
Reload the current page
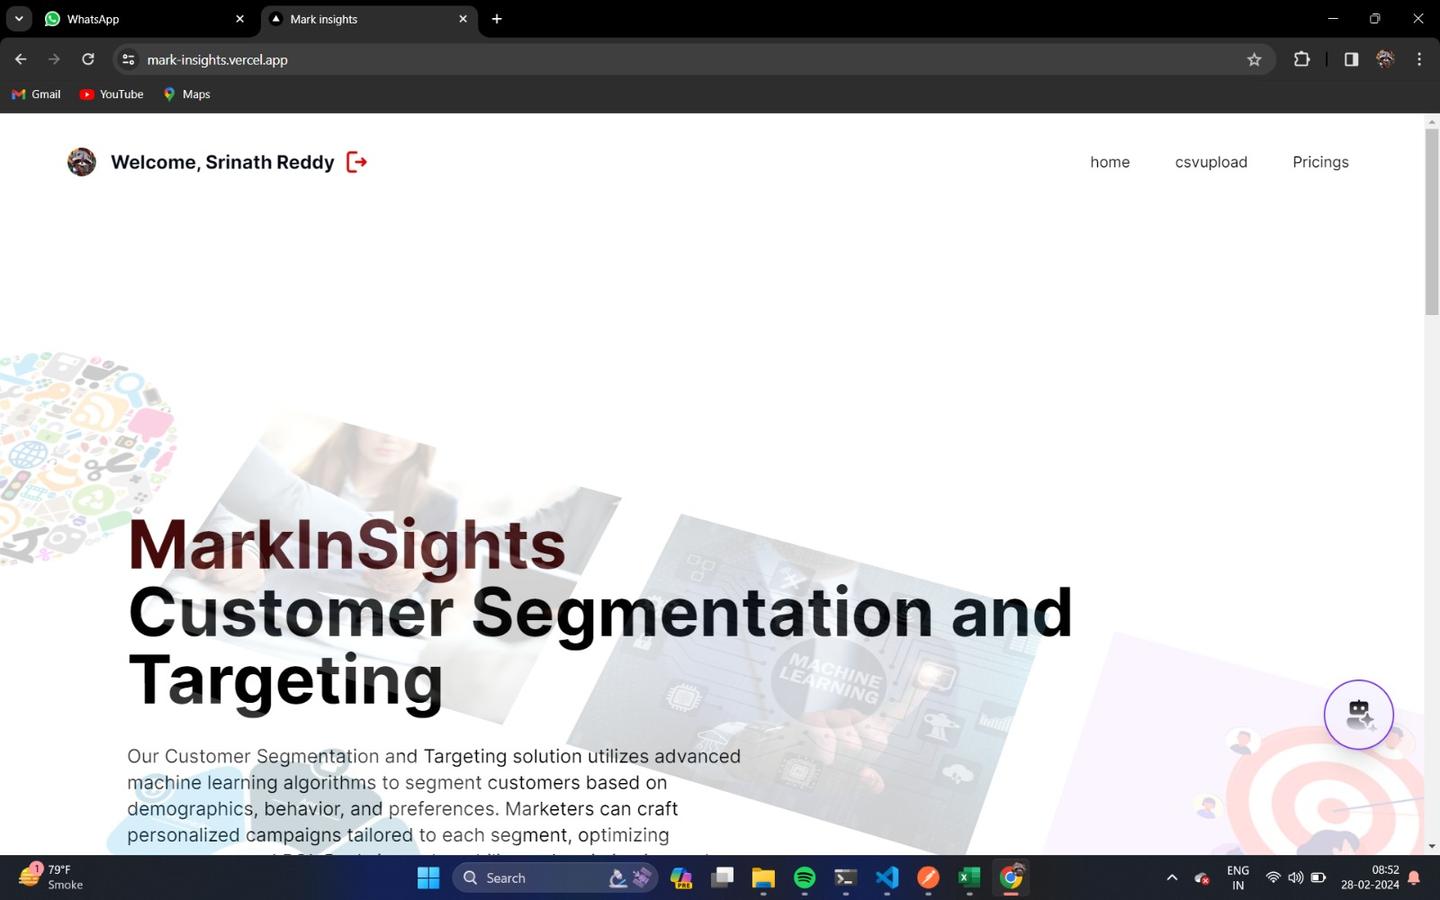pyautogui.click(x=88, y=59)
